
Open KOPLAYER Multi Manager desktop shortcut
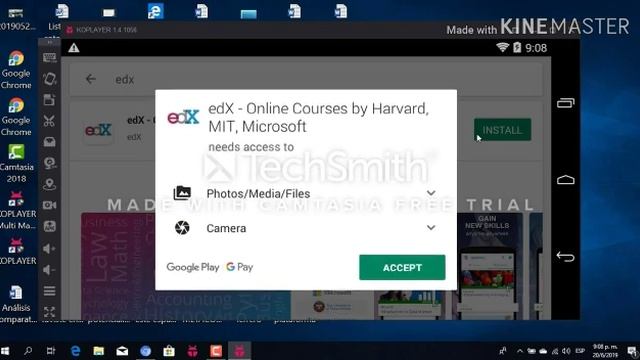tap(17, 210)
